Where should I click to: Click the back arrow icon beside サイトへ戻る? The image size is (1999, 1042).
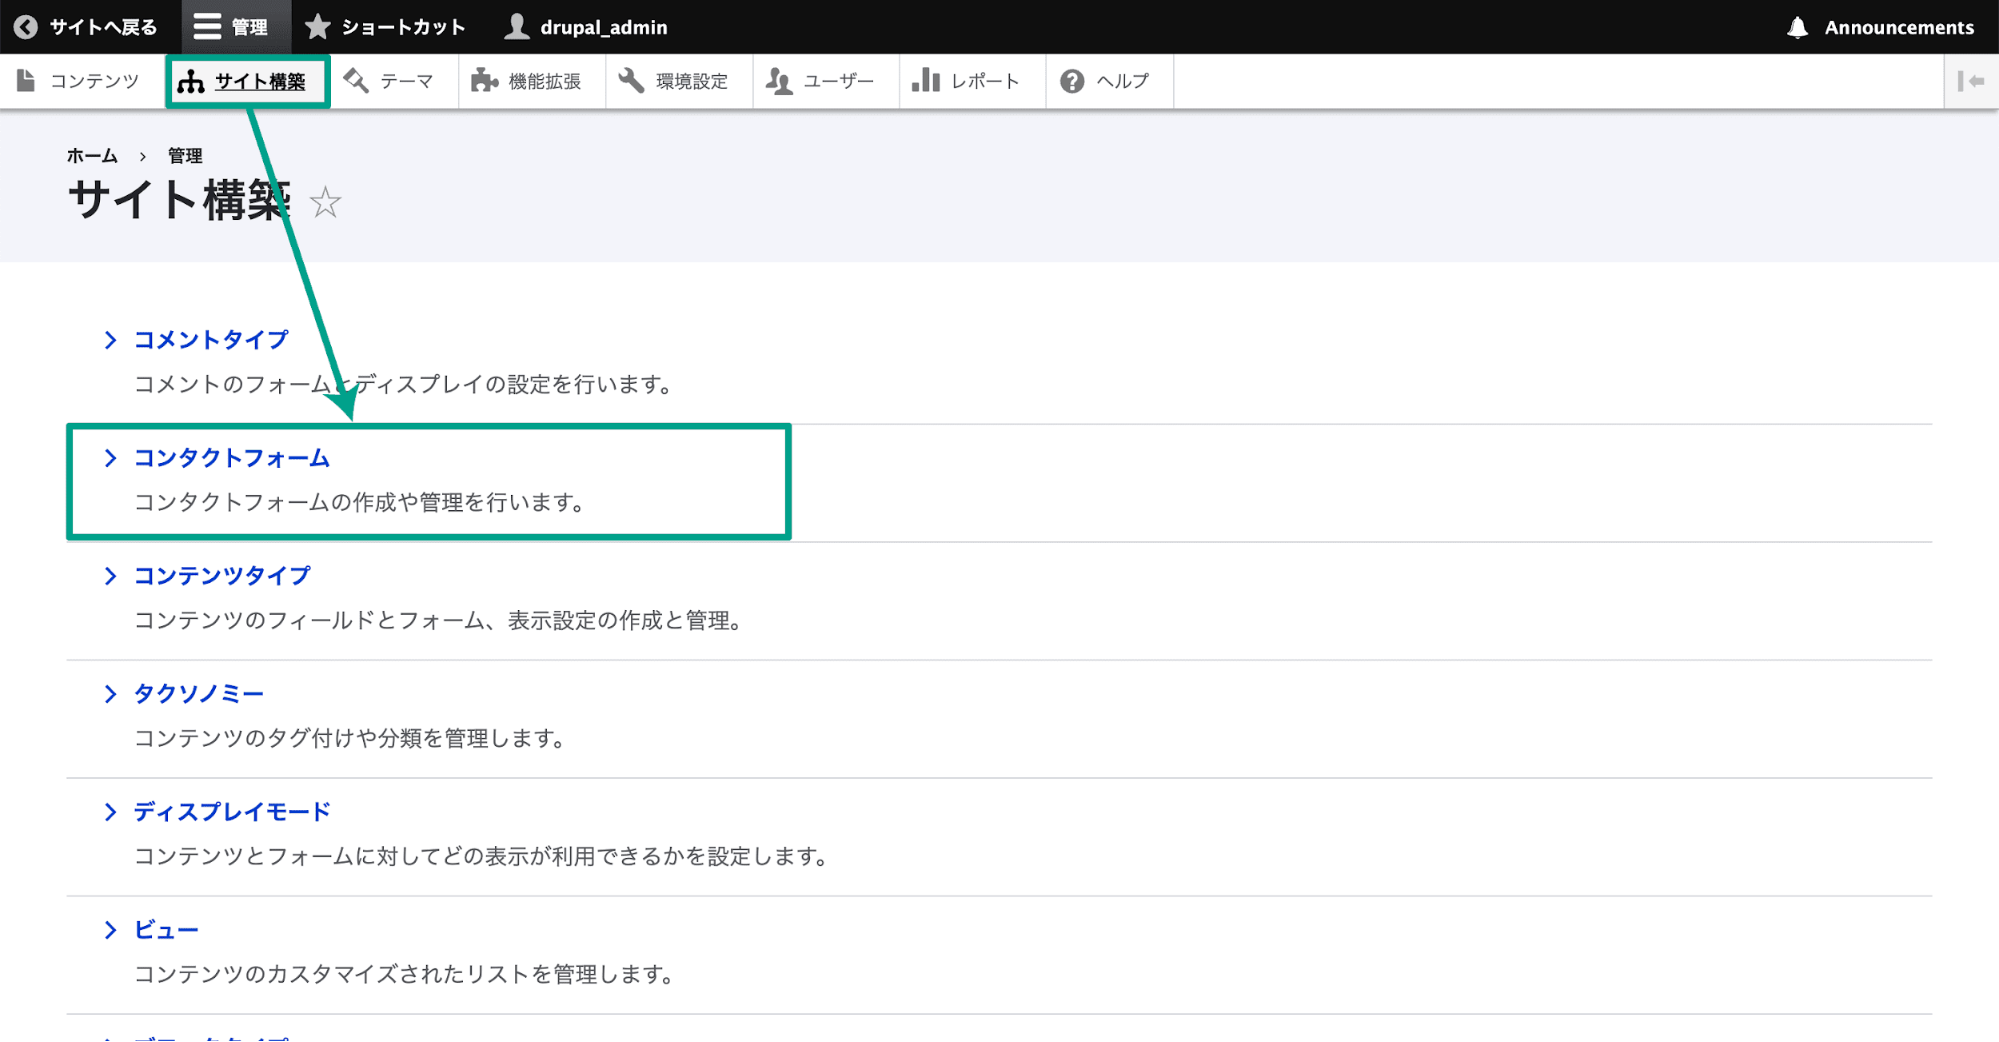26,27
